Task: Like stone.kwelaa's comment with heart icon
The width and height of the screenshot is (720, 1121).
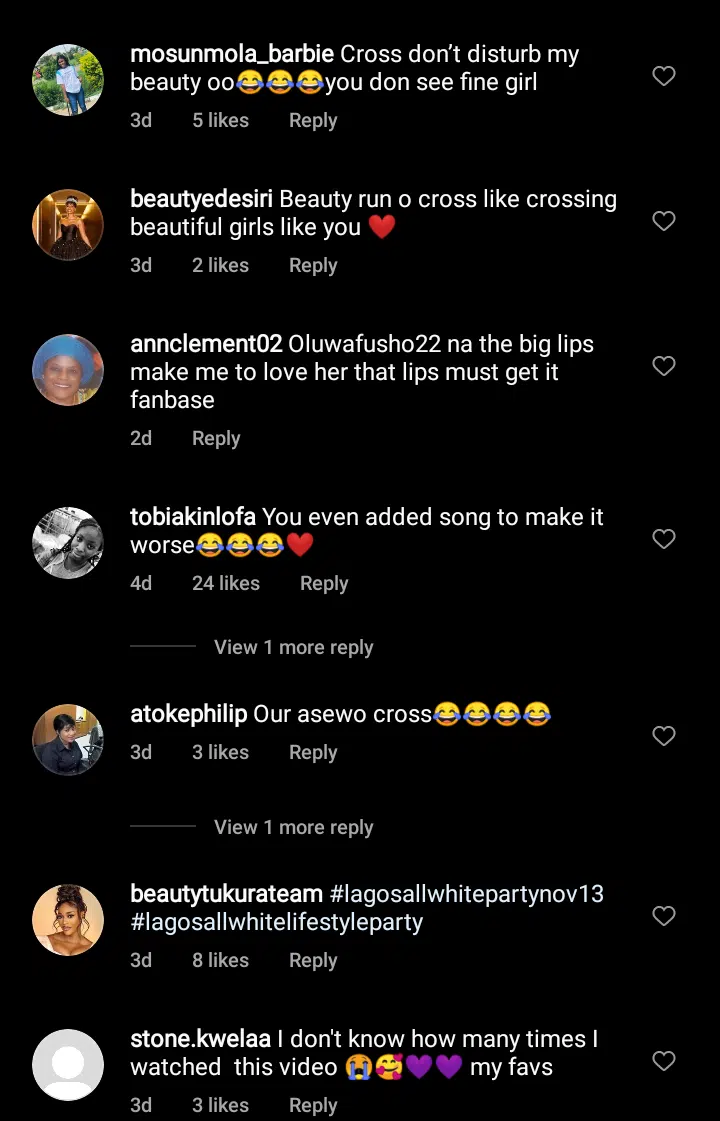Action: 664,1061
